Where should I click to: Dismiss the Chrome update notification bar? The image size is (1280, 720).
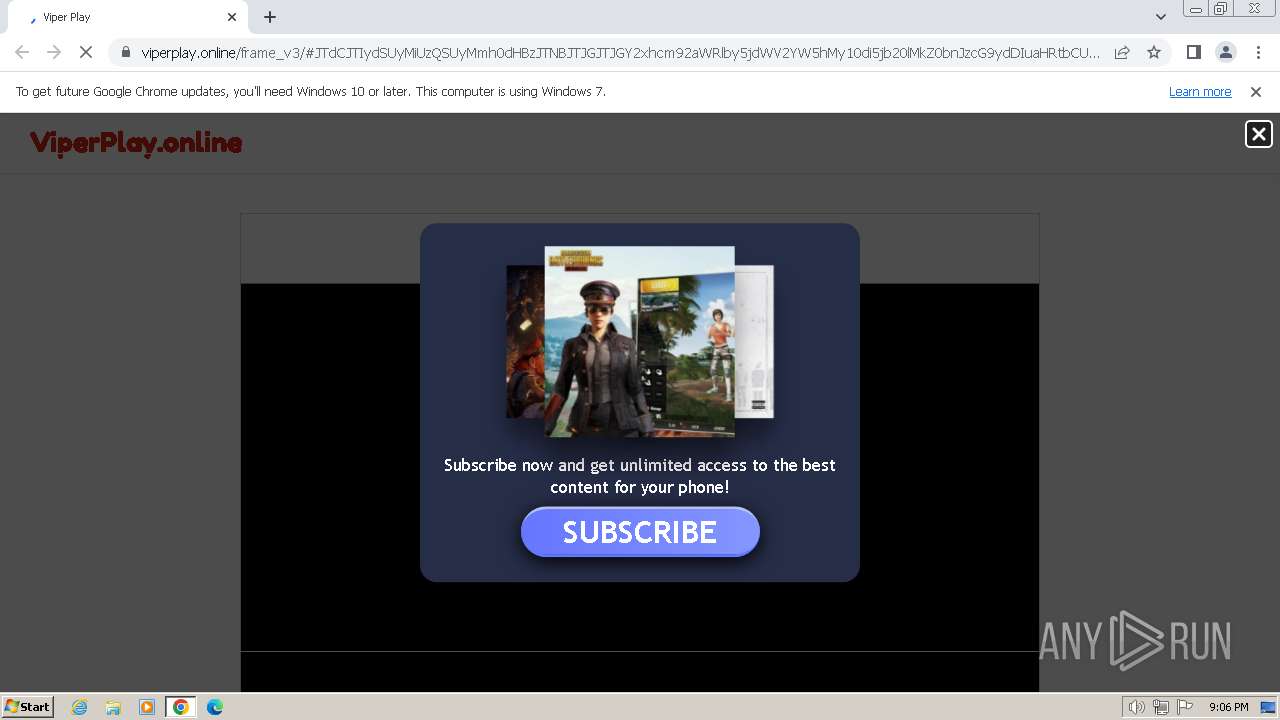pos(1256,91)
